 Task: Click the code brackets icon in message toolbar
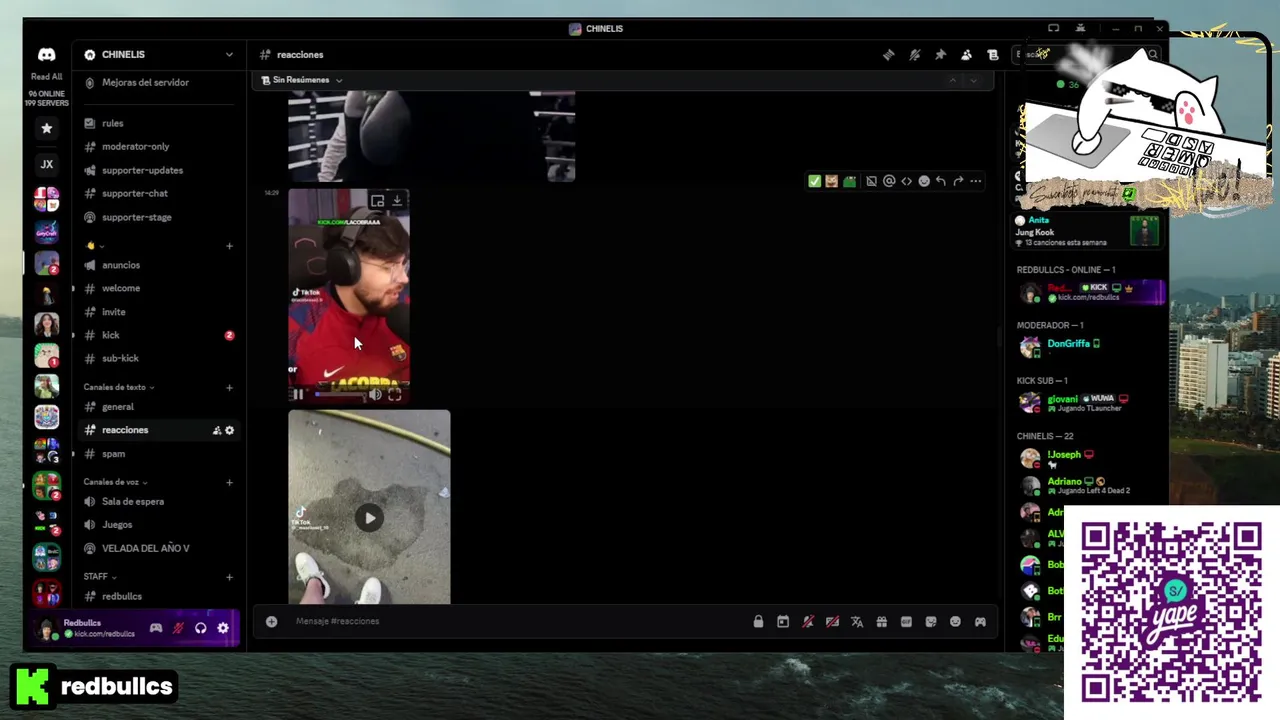pyautogui.click(x=906, y=181)
